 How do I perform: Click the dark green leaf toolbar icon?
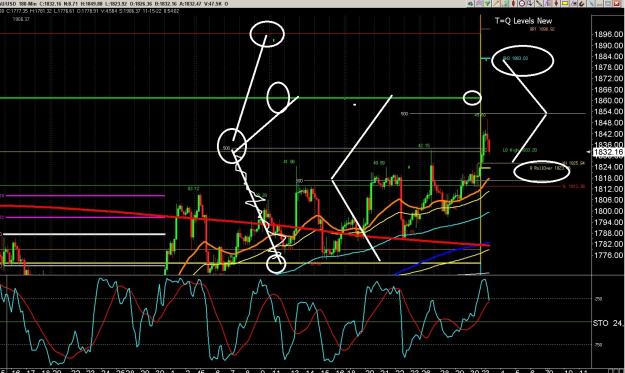coord(470,3)
